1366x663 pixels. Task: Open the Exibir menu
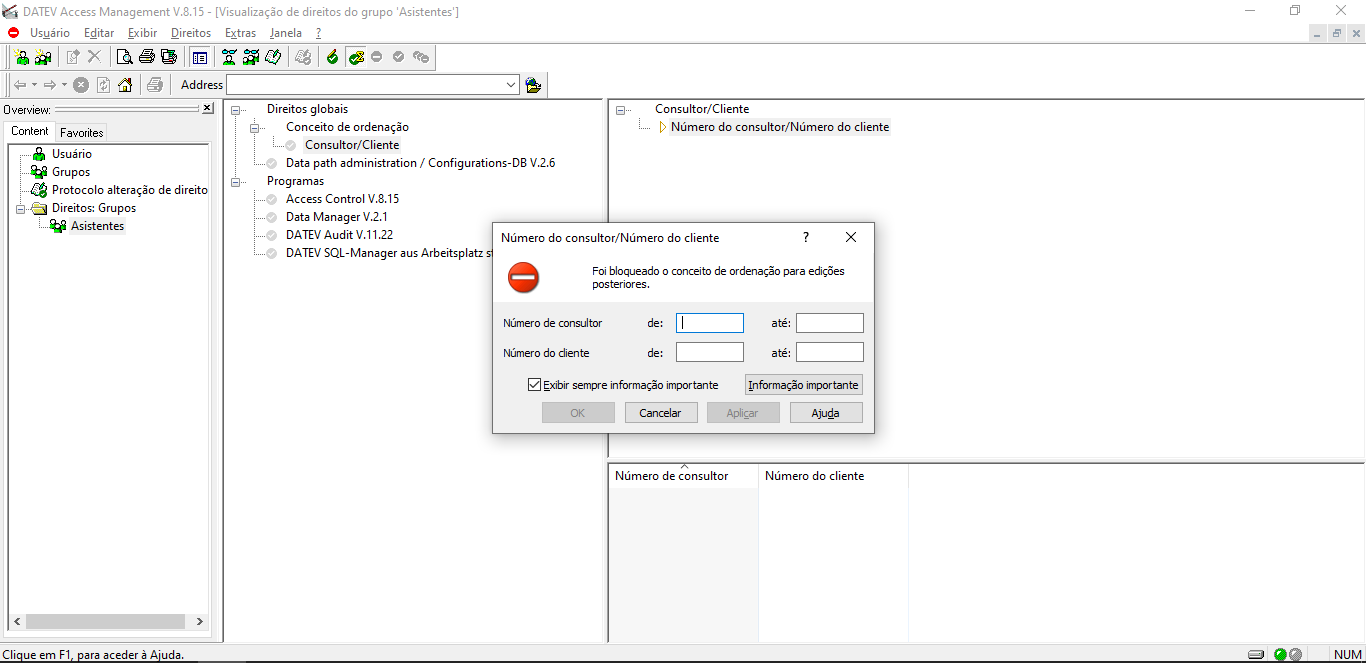(x=142, y=33)
